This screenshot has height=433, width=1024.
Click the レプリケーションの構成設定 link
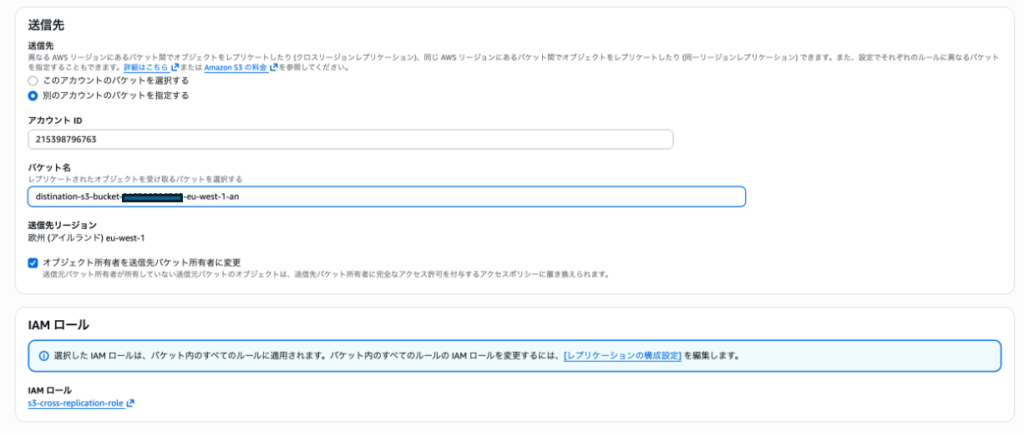[x=622, y=356]
